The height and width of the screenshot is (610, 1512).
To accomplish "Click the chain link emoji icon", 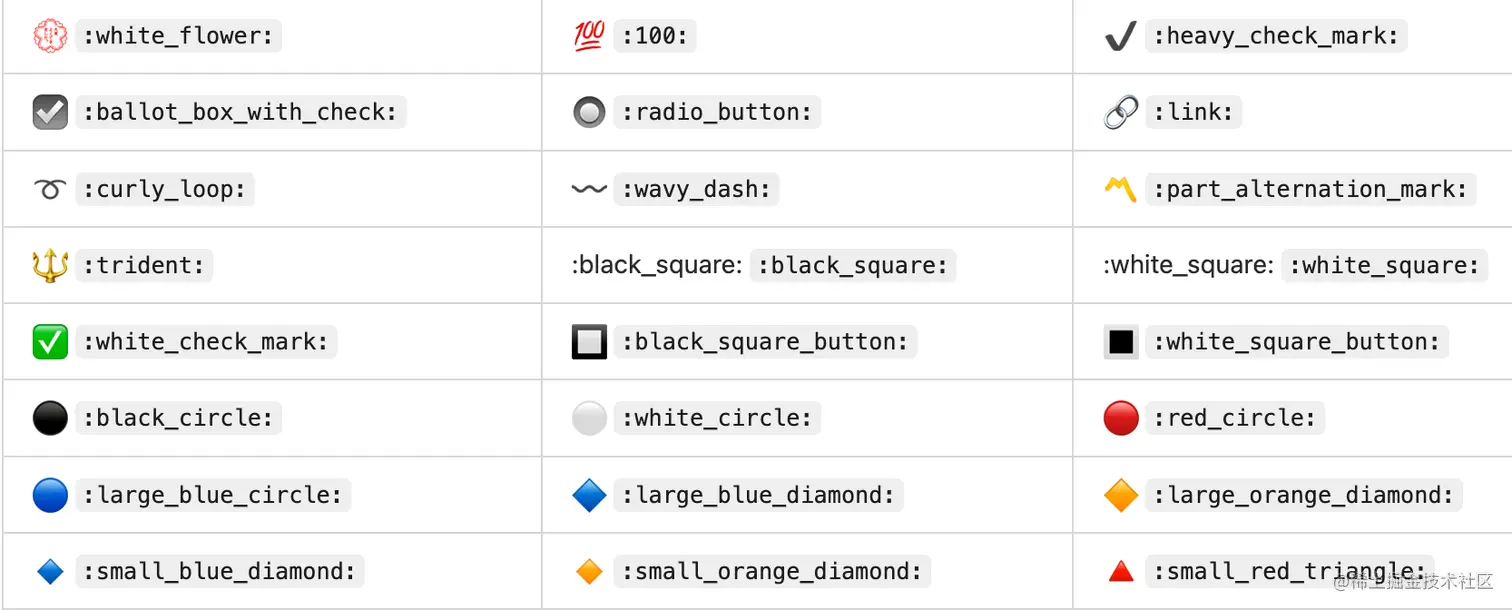I will 1120,112.
